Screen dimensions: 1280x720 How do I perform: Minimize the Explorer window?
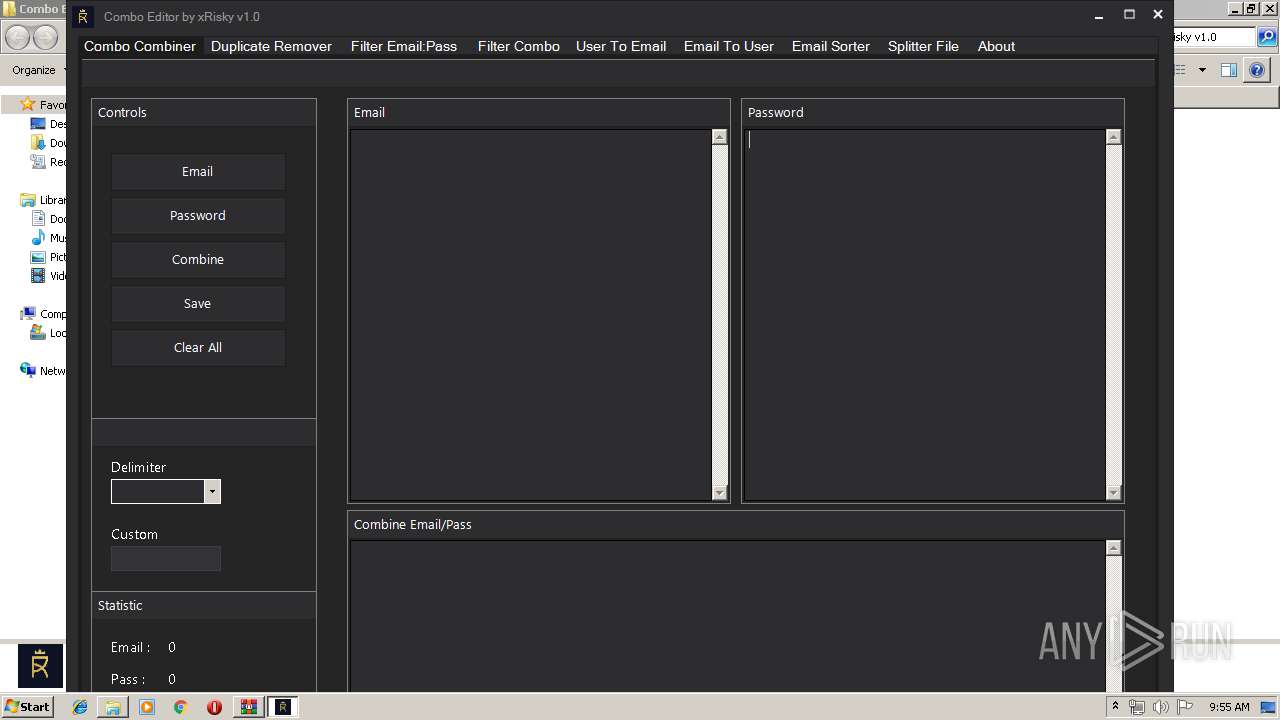[x=1235, y=9]
